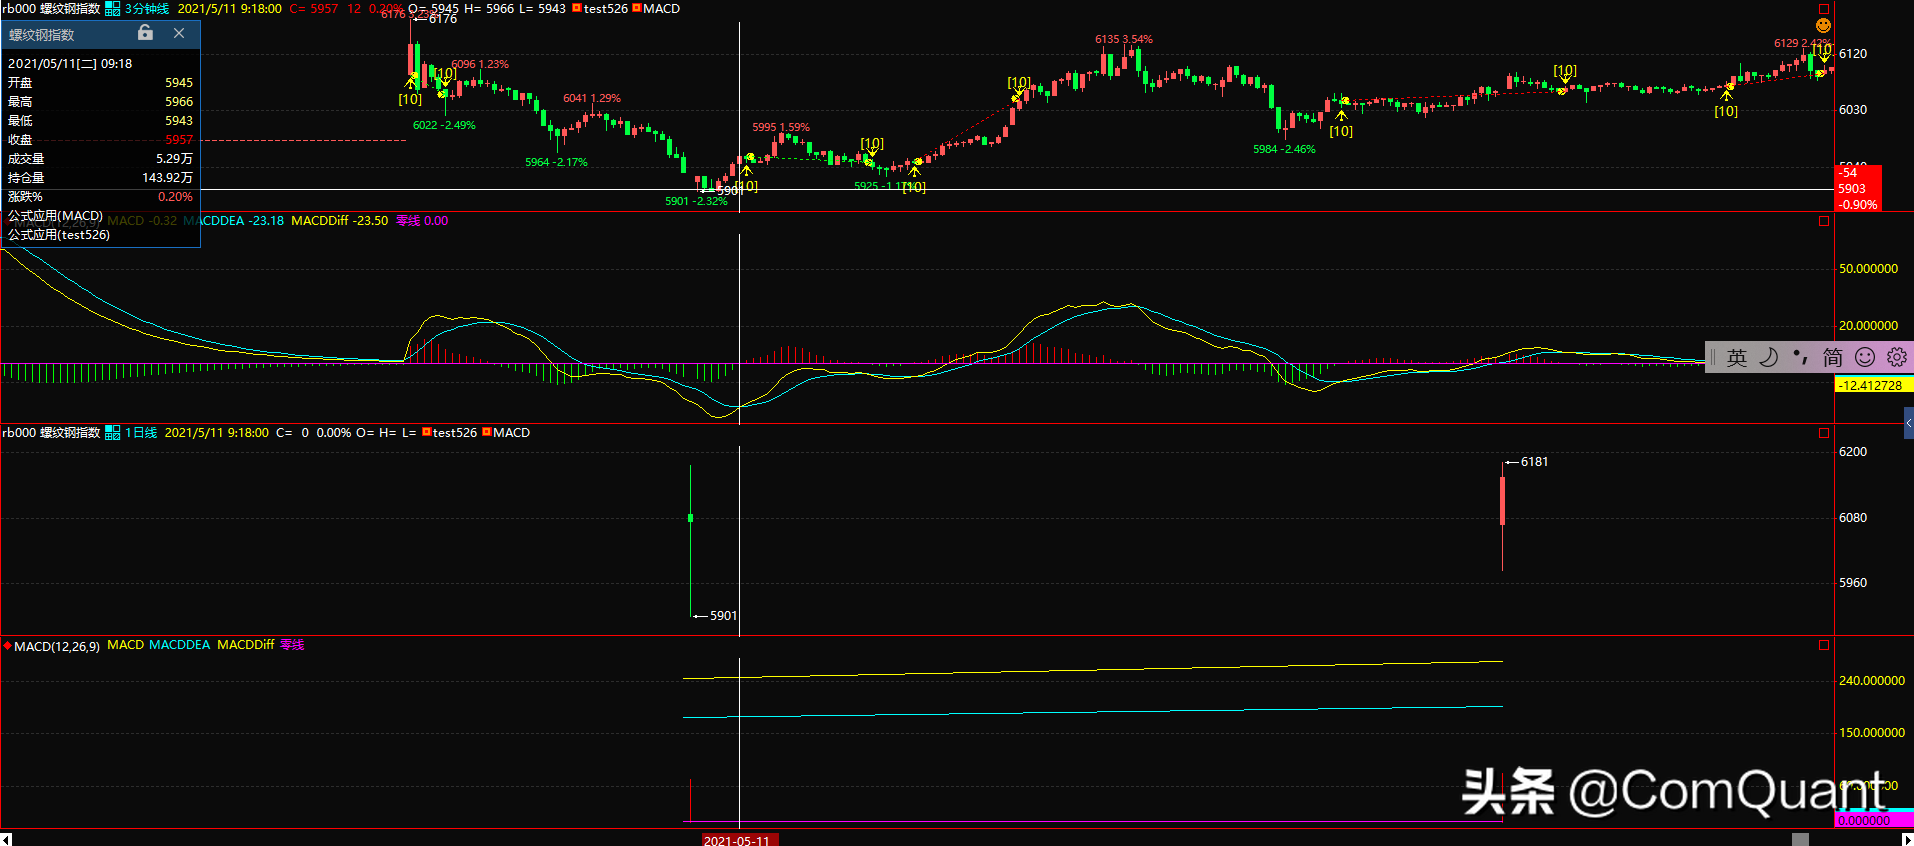Toggle the punctuation icon in the IME bar
Screen dimensions: 1914x846
pos(1801,357)
